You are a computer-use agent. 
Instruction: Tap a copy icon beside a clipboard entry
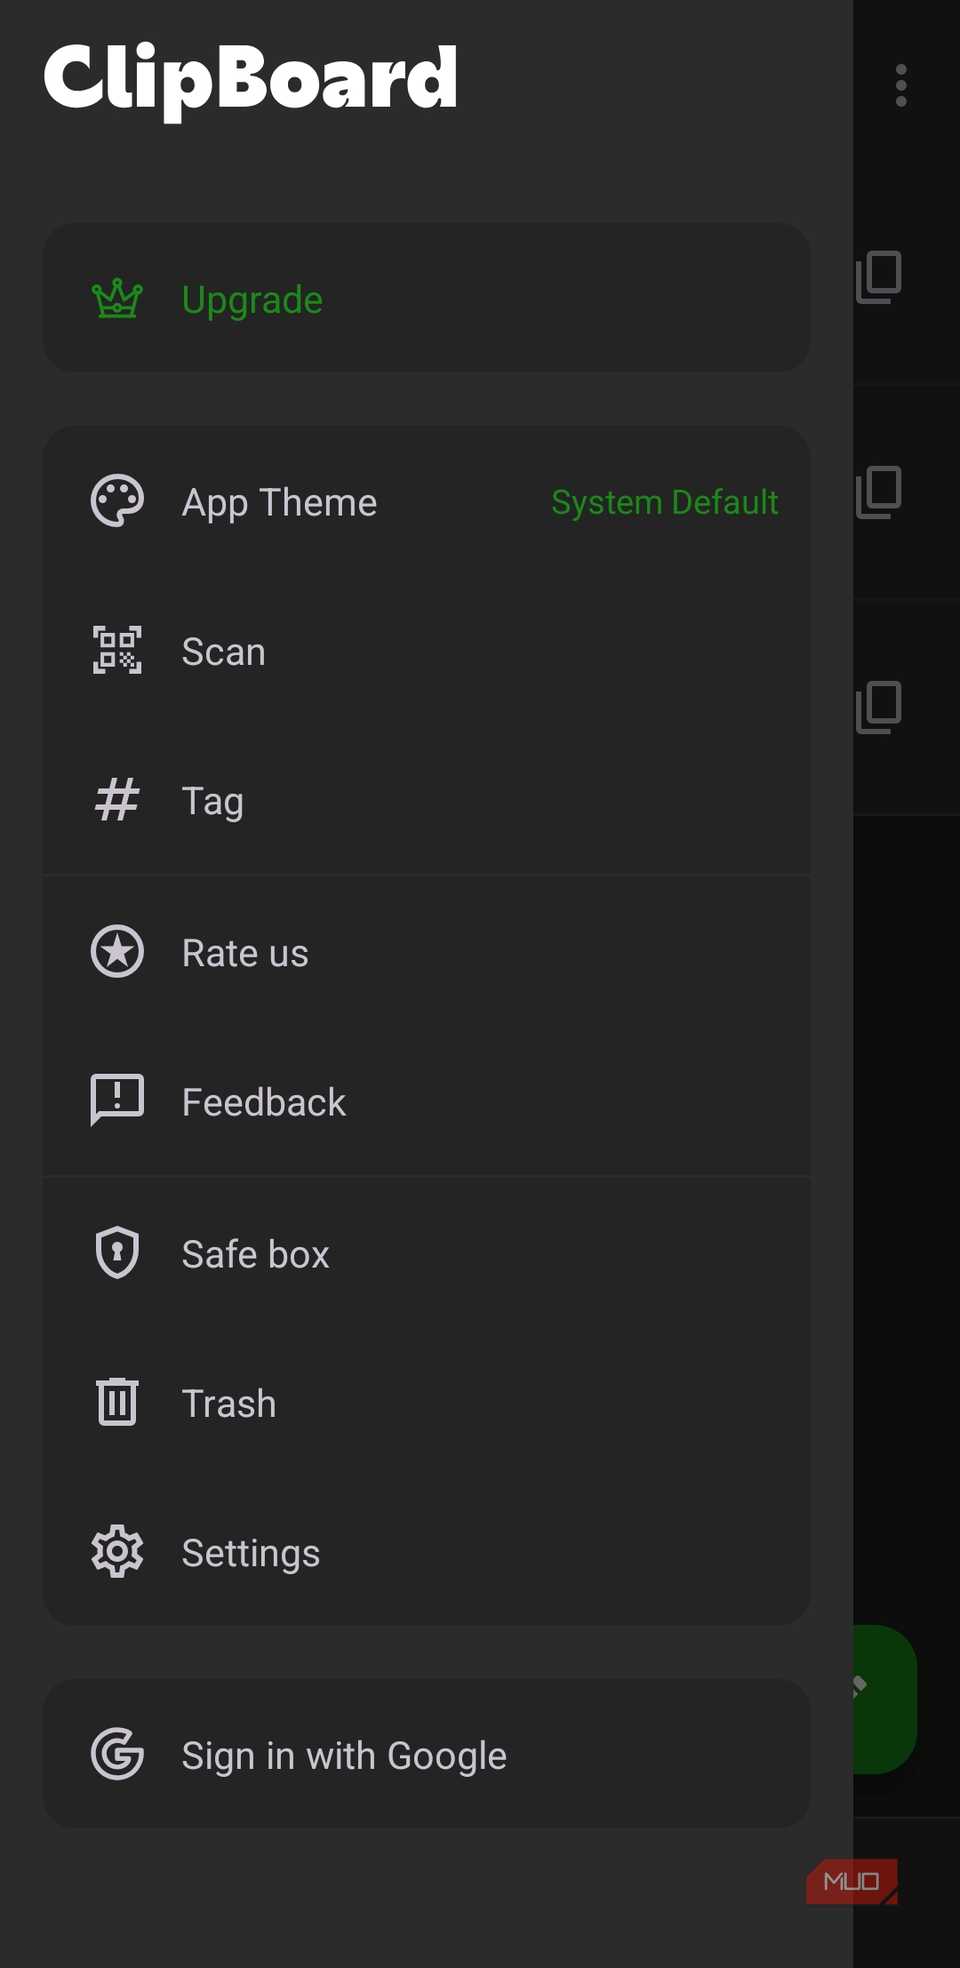coord(877,277)
